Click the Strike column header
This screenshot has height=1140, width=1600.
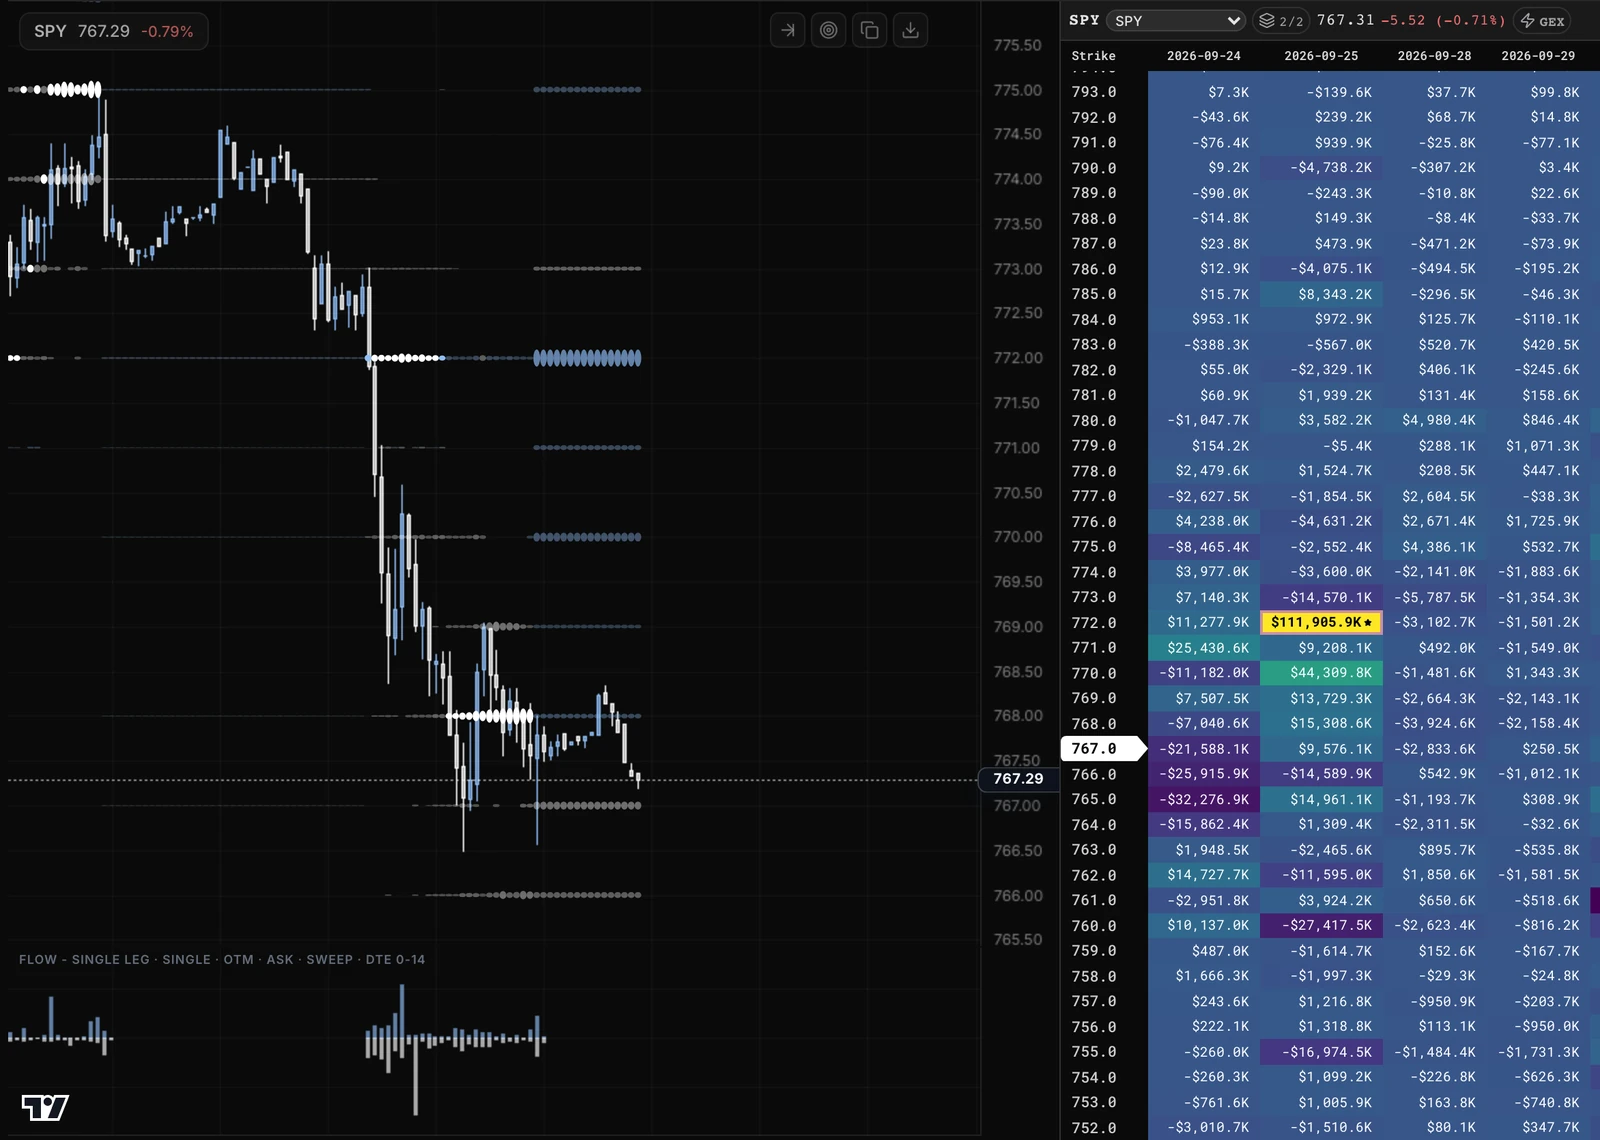[1093, 56]
